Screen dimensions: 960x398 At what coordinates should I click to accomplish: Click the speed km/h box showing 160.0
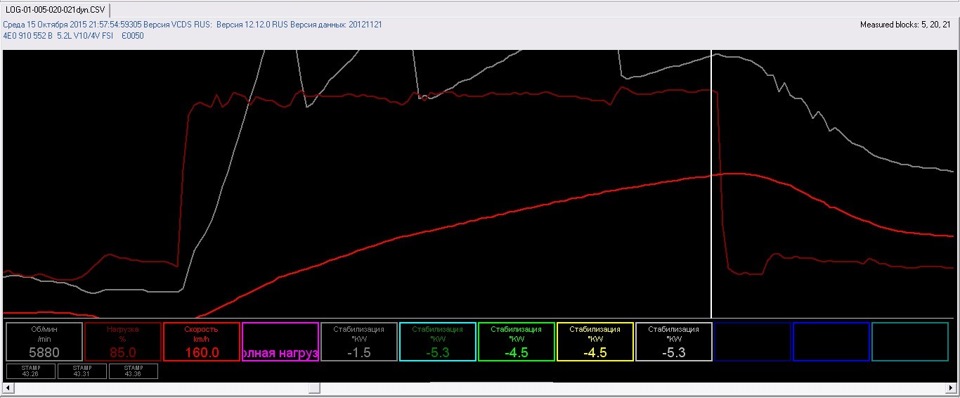202,342
